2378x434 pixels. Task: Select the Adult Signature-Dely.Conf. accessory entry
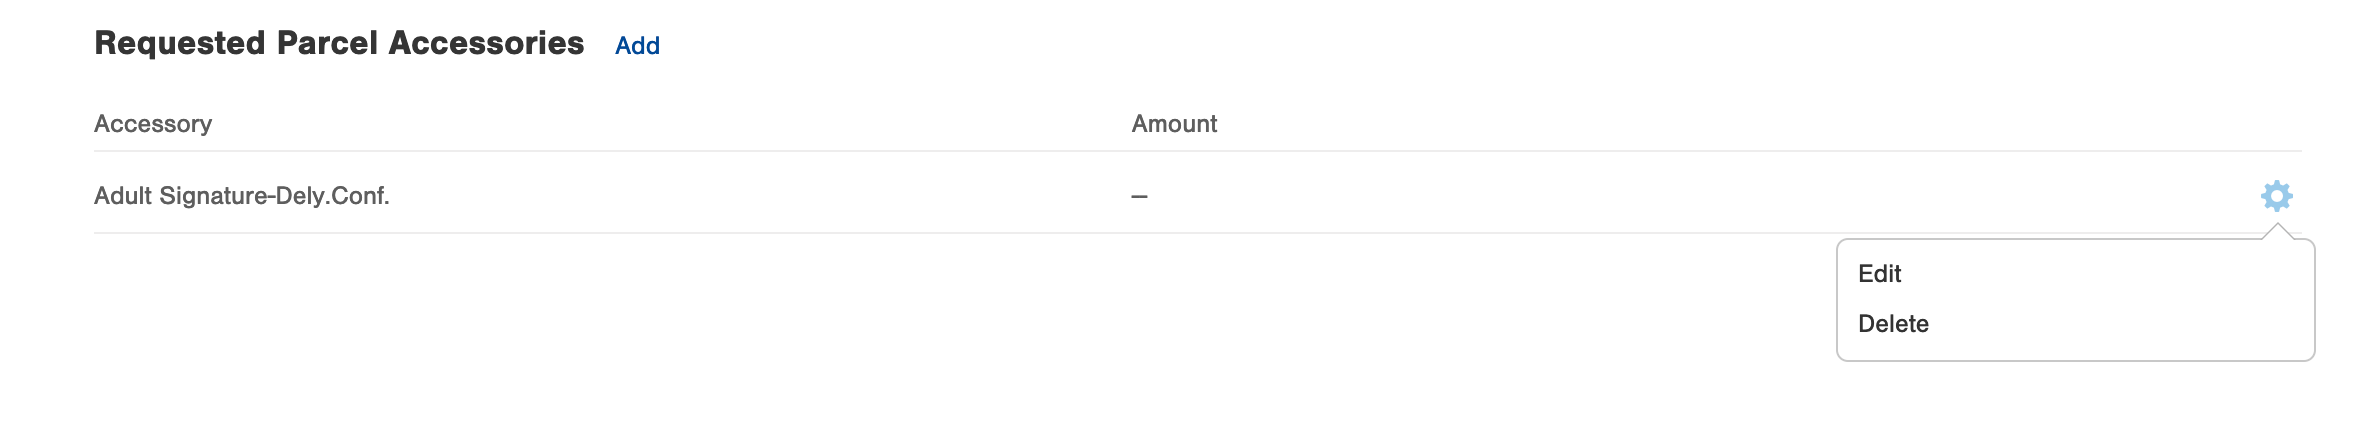(x=242, y=196)
